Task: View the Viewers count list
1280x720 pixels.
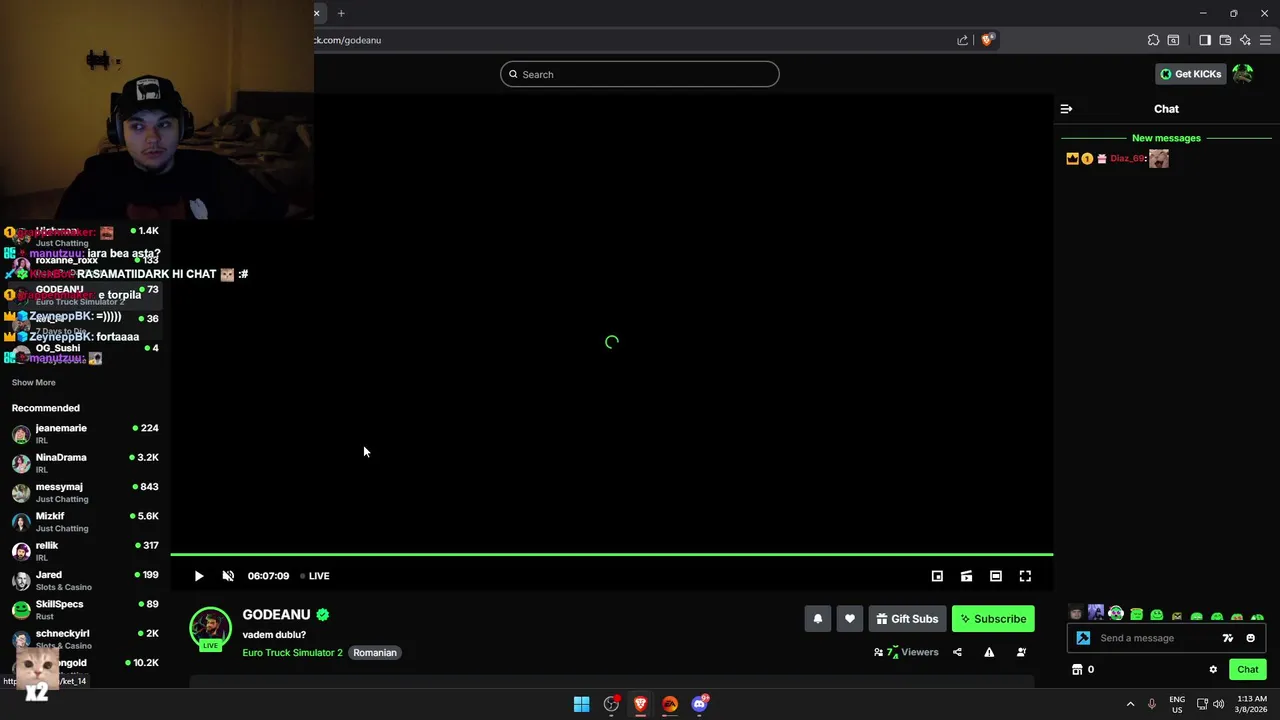Action: tap(906, 653)
